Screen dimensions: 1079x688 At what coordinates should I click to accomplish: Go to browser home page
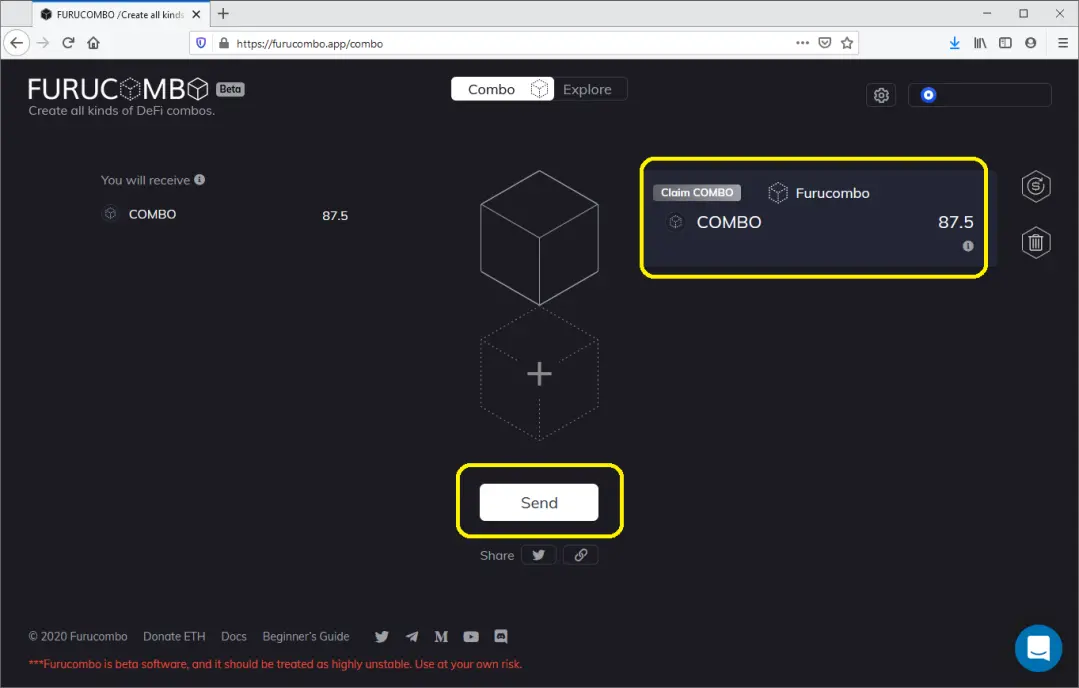[x=94, y=43]
